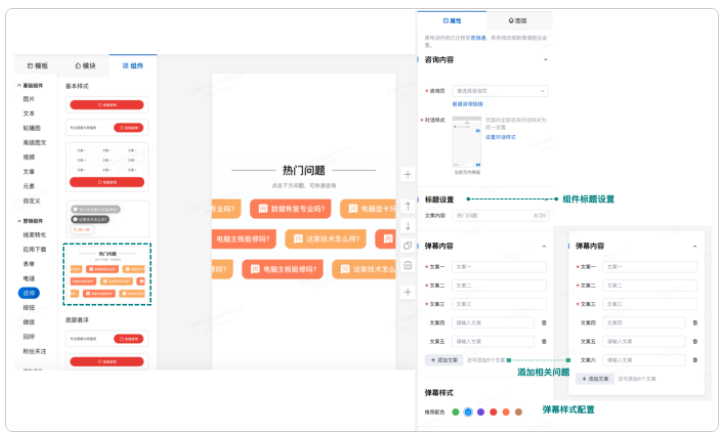
Task: Open the 咨询页 dropdown
Action: click(x=499, y=91)
